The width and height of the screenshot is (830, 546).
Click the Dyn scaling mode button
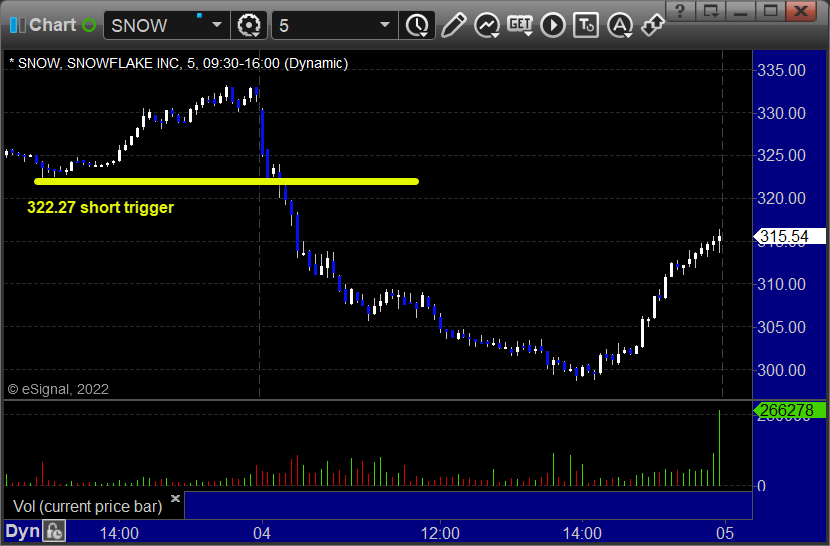coord(23,531)
